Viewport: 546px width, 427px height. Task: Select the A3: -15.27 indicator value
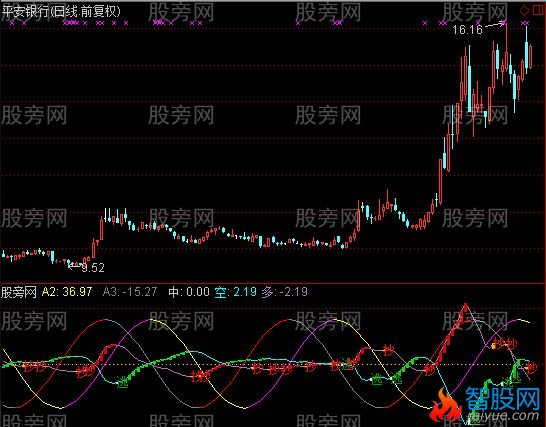[x=130, y=292]
